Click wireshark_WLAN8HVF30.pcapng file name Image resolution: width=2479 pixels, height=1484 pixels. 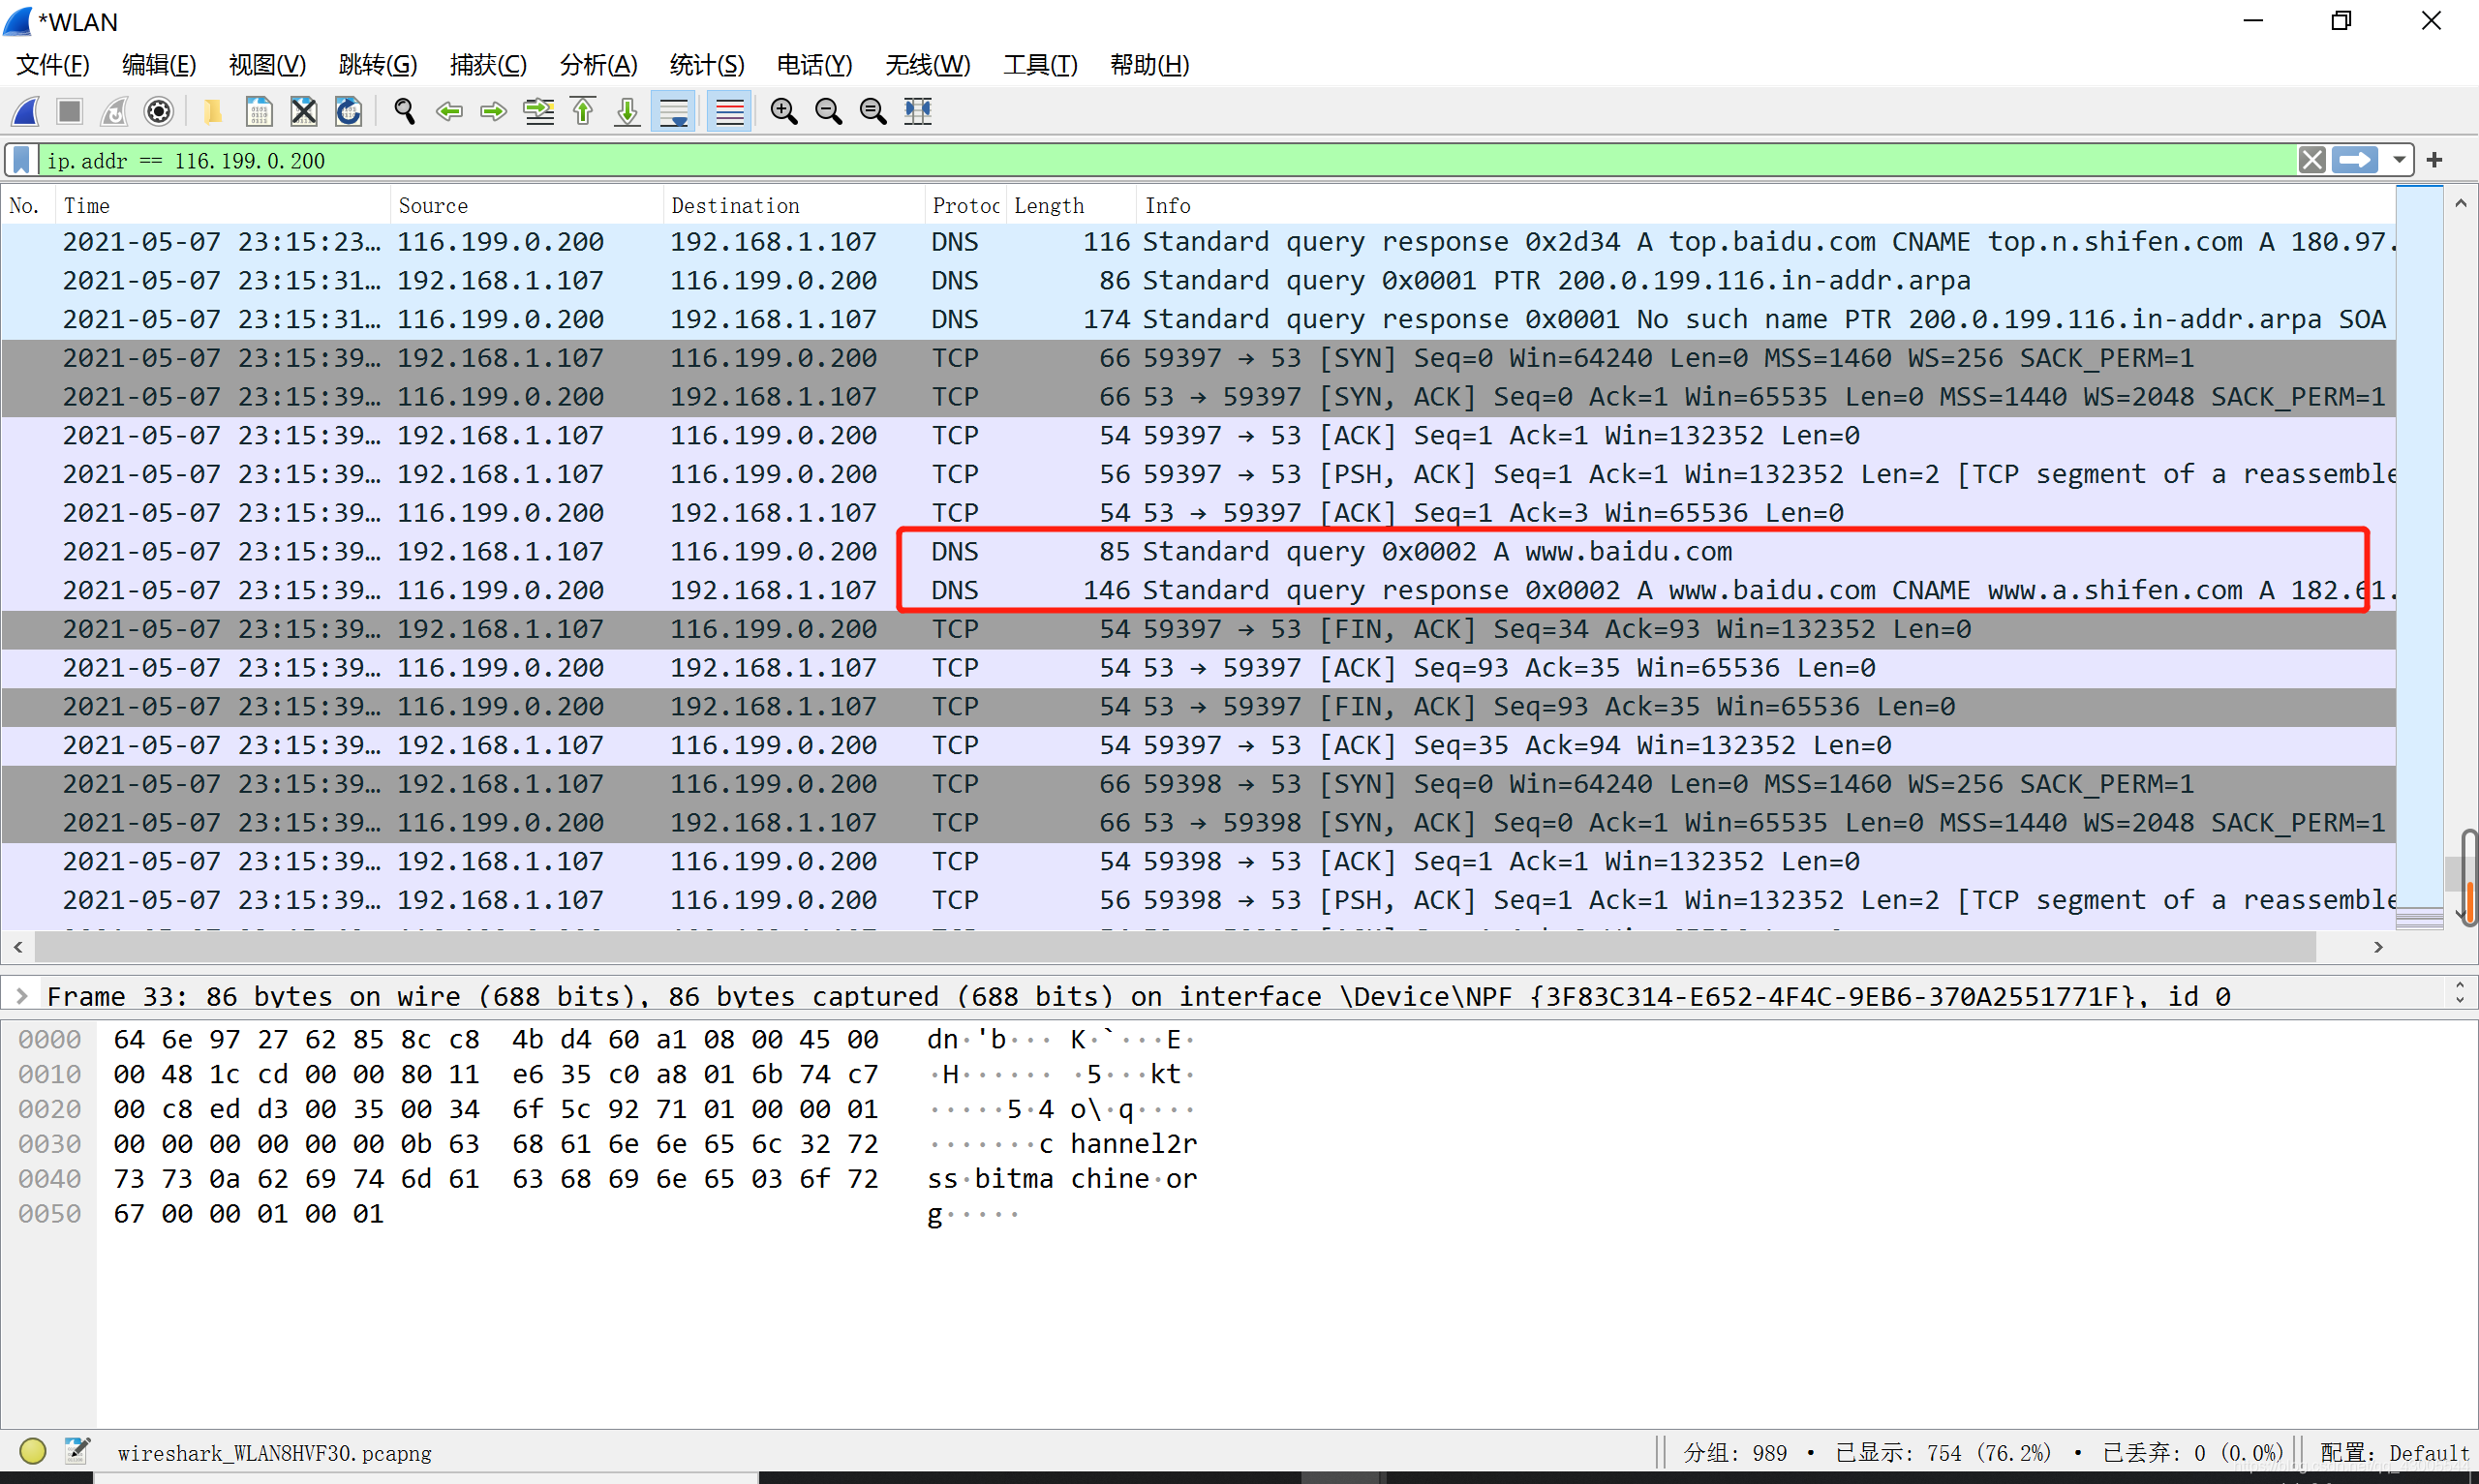(x=274, y=1453)
